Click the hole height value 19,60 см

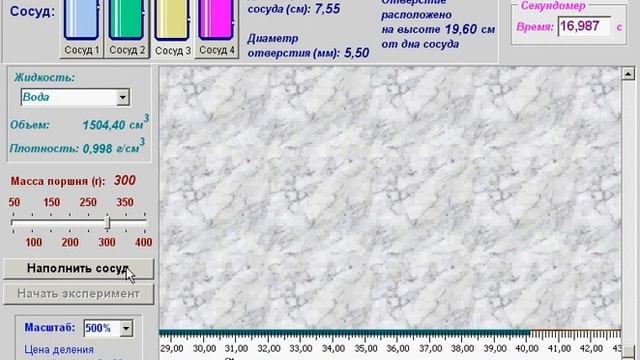tap(470, 29)
